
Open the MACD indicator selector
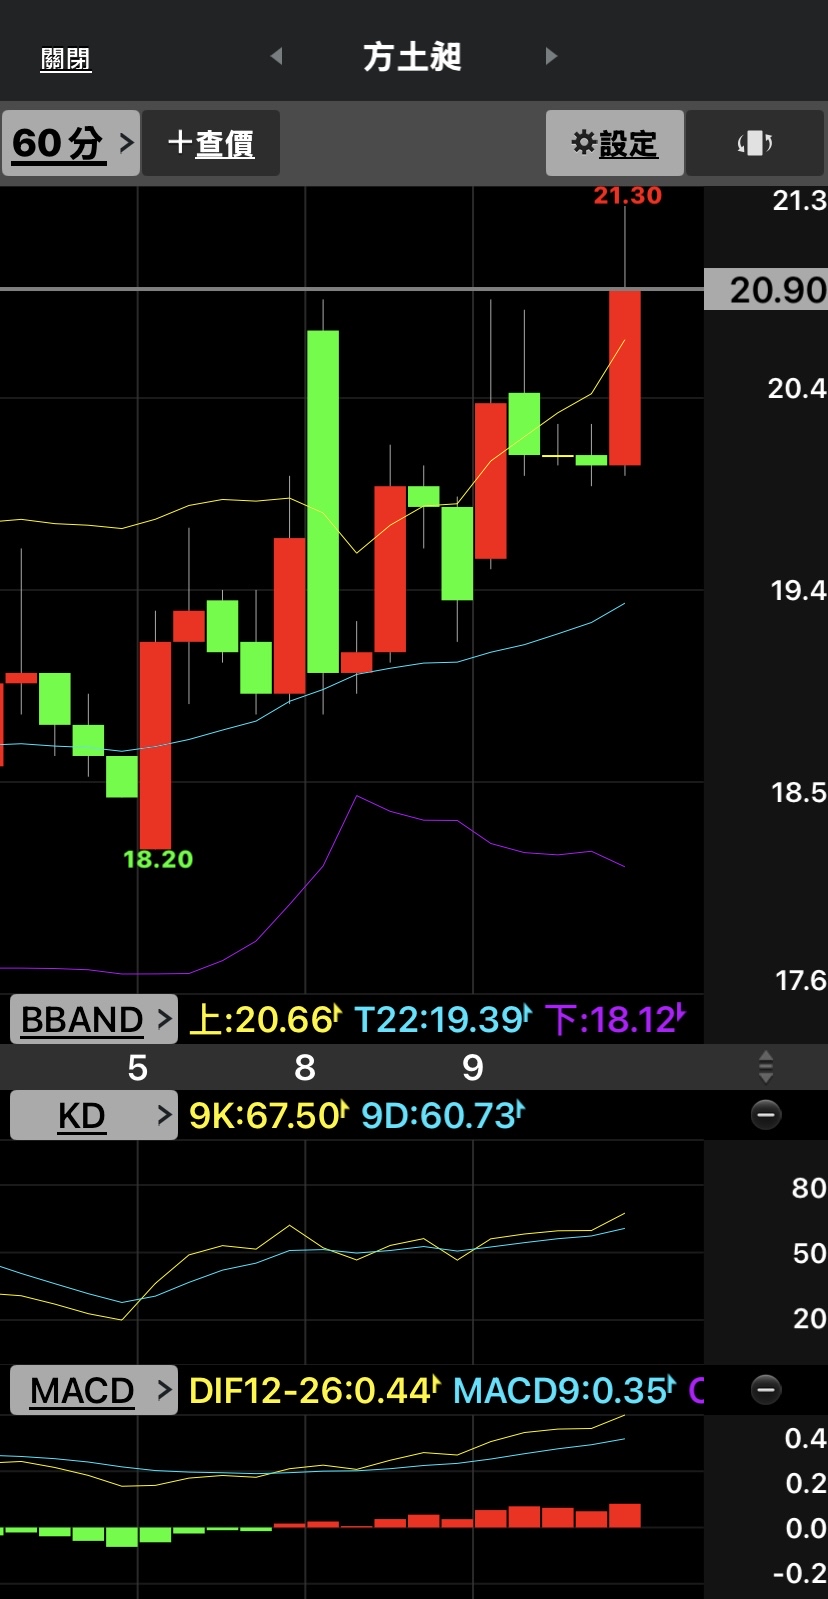(x=94, y=1390)
